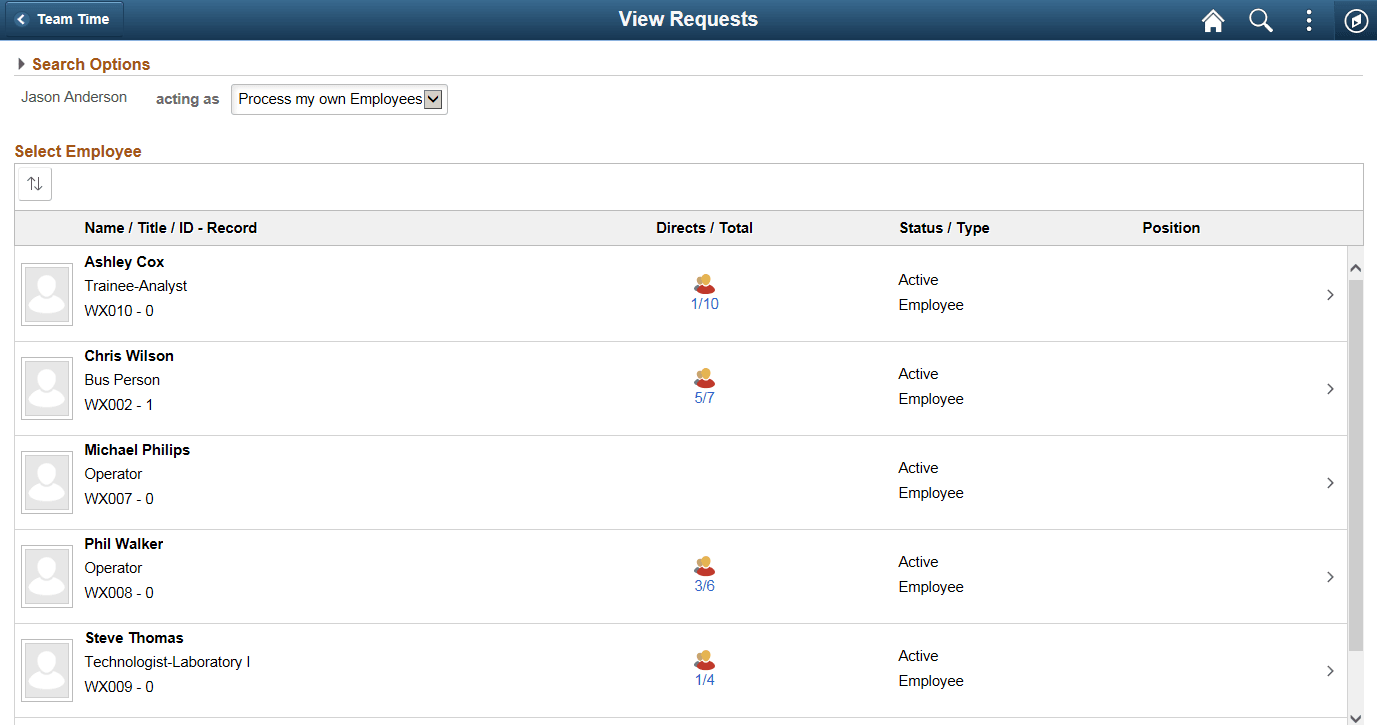Click Steve Thomas's direct reports person icon
Viewport: 1377px width, 725px height.
point(705,659)
